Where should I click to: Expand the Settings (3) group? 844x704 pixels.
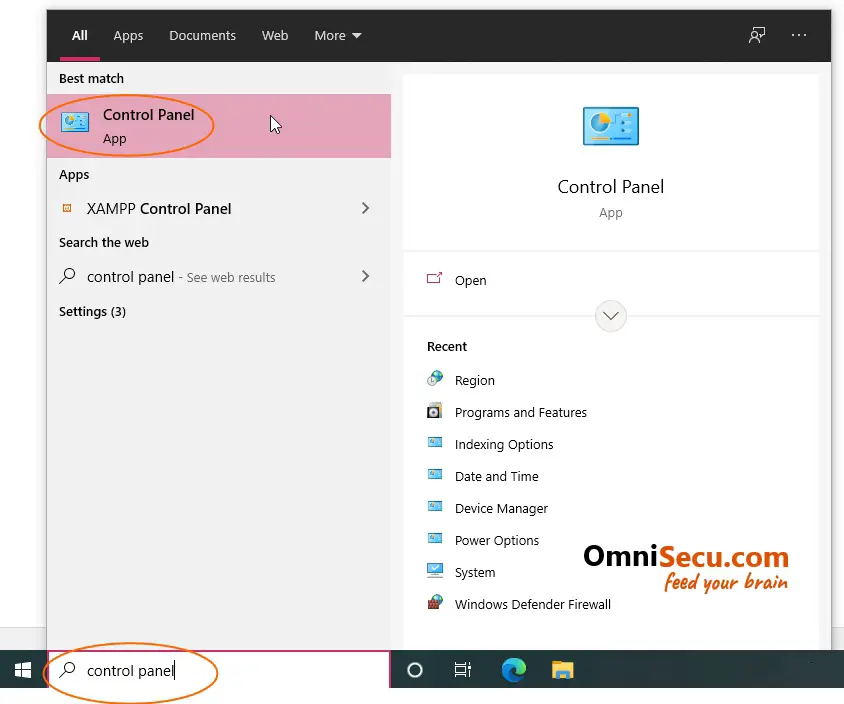[x=92, y=312]
